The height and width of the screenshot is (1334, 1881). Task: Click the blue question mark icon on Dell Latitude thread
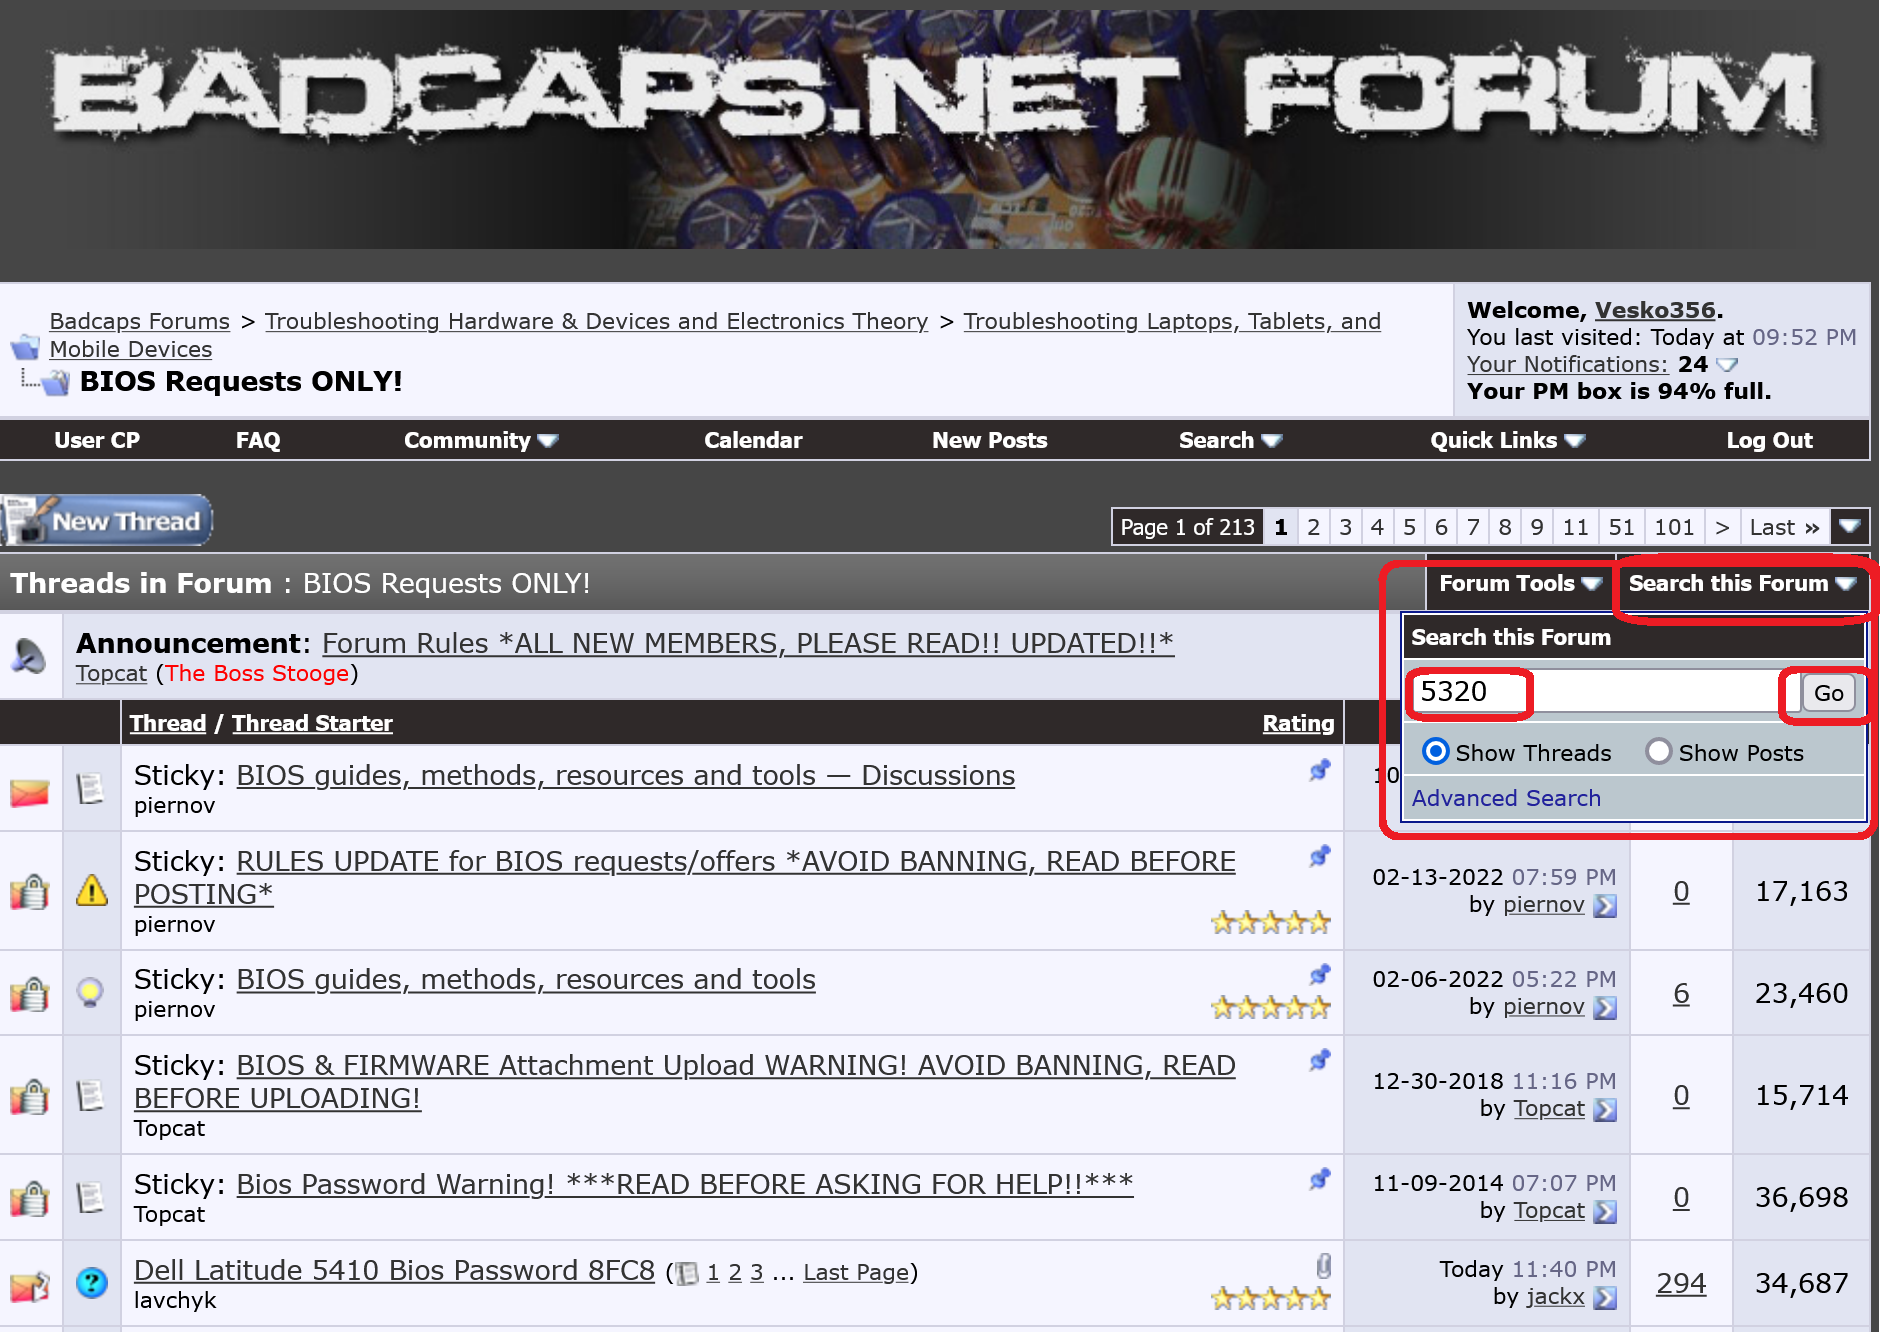pos(92,1282)
